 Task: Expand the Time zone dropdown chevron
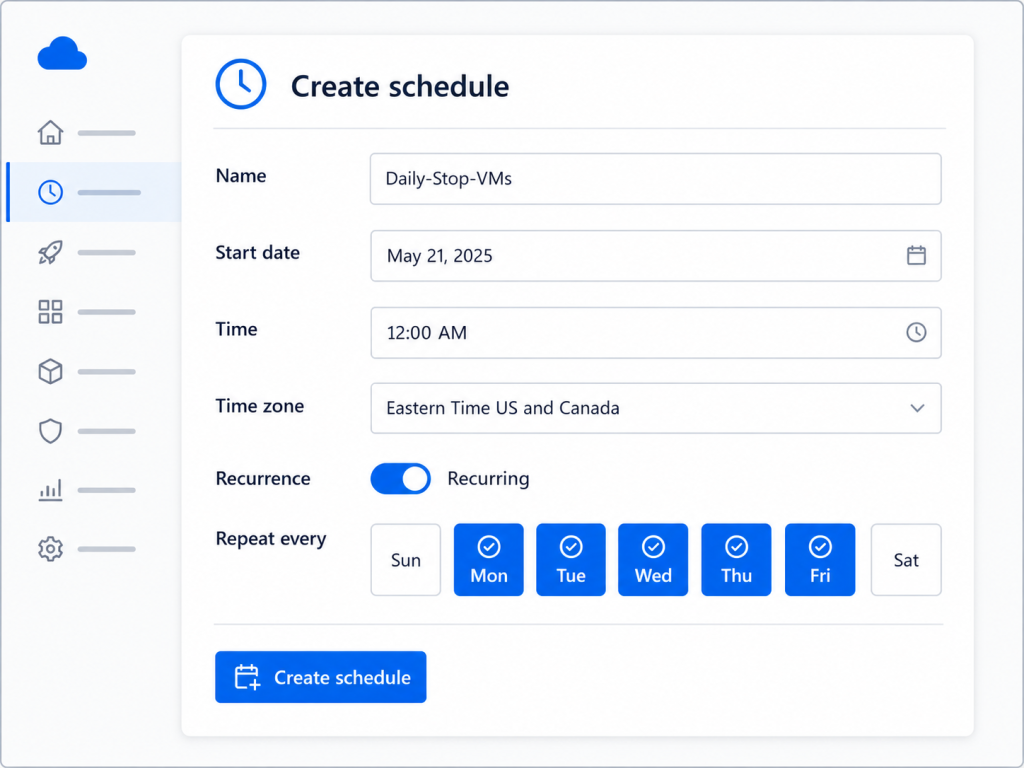917,408
